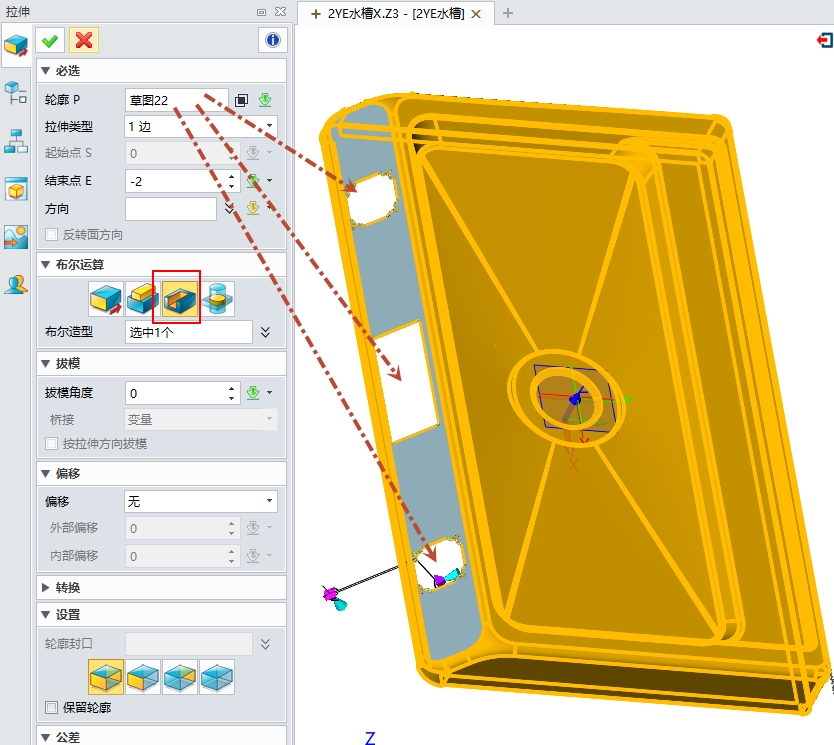Open the user role sidebar icon
The image size is (834, 745).
tap(16, 284)
